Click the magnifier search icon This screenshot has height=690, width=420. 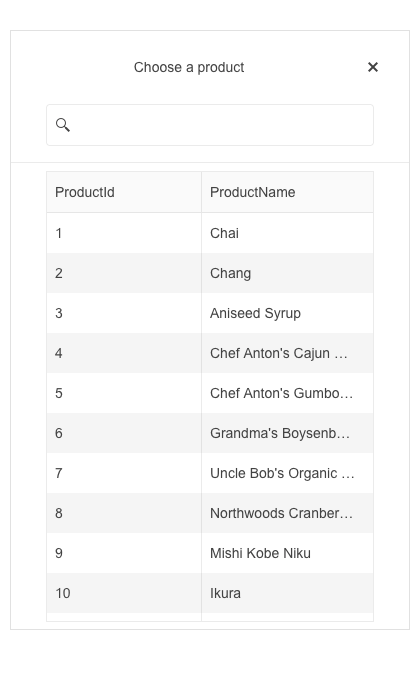tap(63, 125)
